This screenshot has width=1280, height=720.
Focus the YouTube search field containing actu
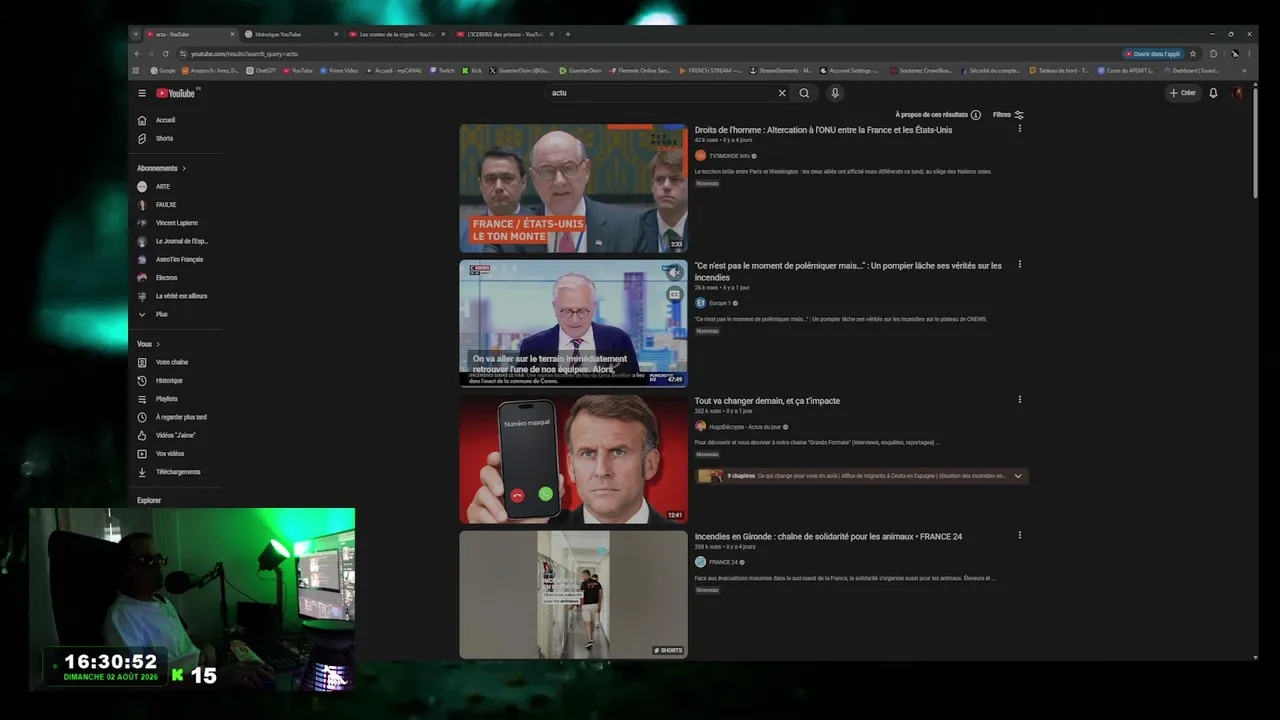tap(662, 93)
